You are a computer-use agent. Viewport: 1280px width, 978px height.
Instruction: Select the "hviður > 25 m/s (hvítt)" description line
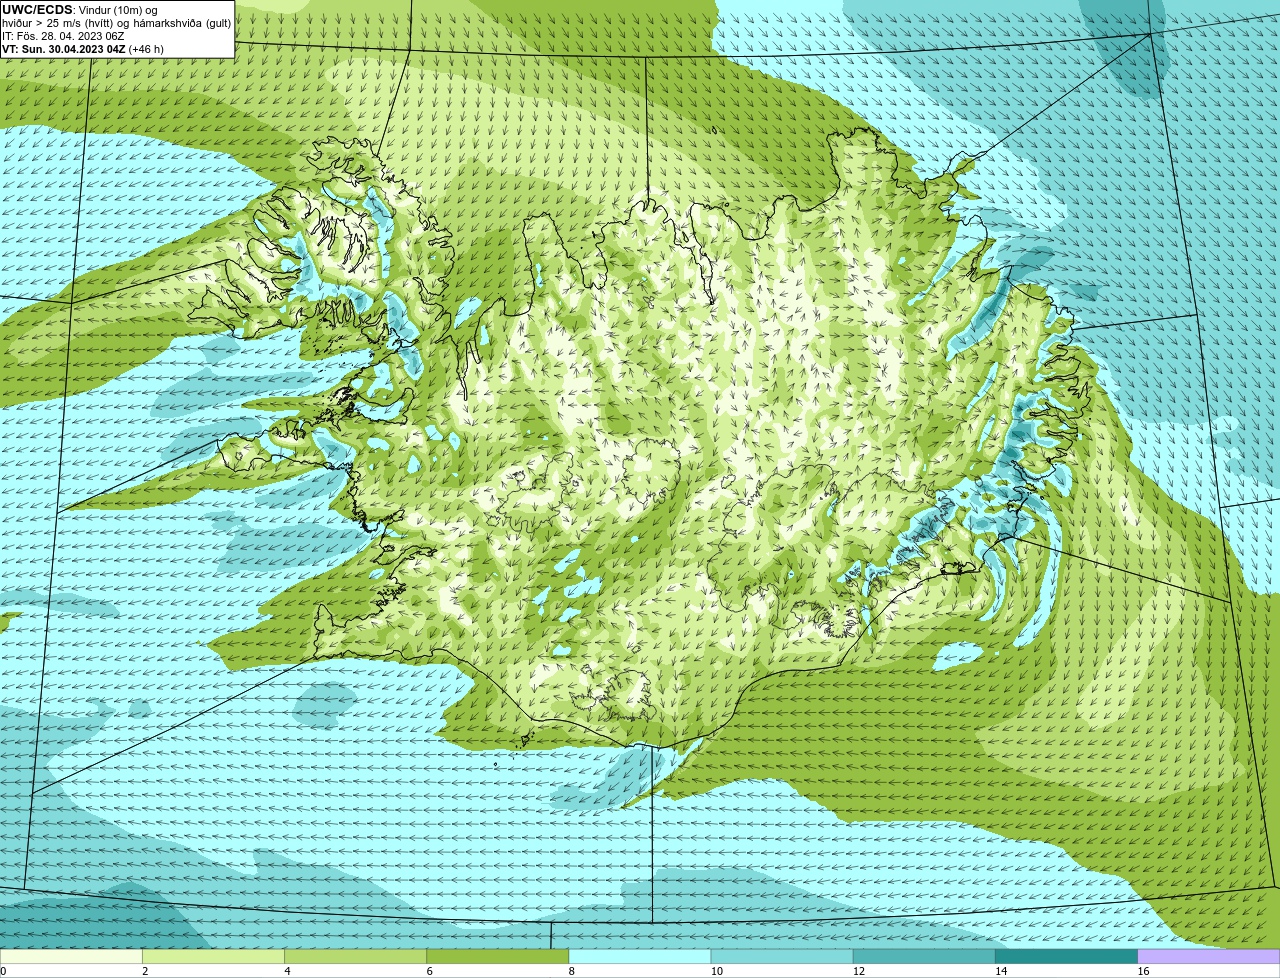point(117,23)
